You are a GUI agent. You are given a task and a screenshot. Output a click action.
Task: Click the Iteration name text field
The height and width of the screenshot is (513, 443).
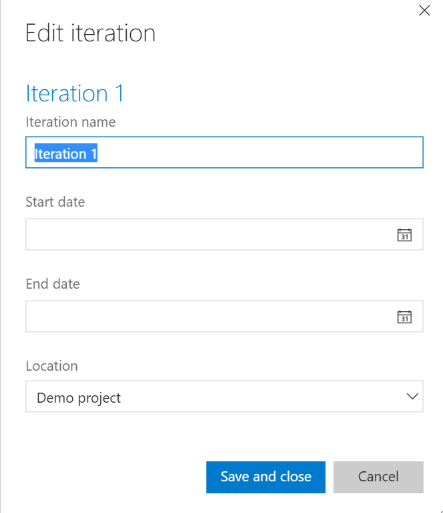224,152
